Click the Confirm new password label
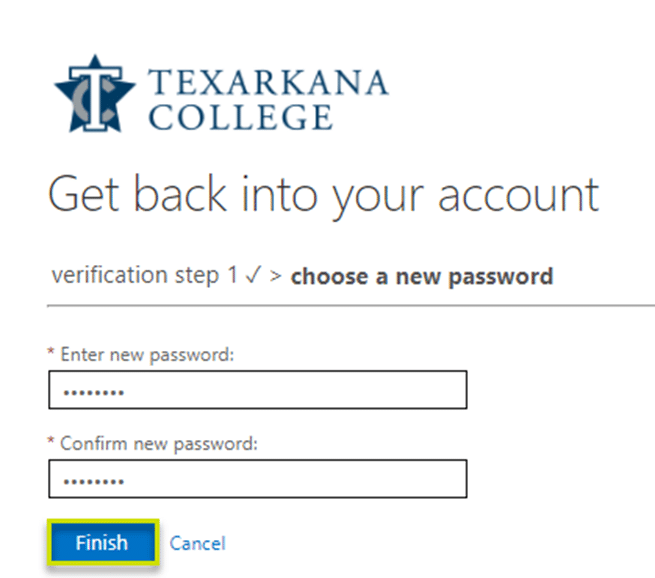The image size is (655, 578). [159, 444]
